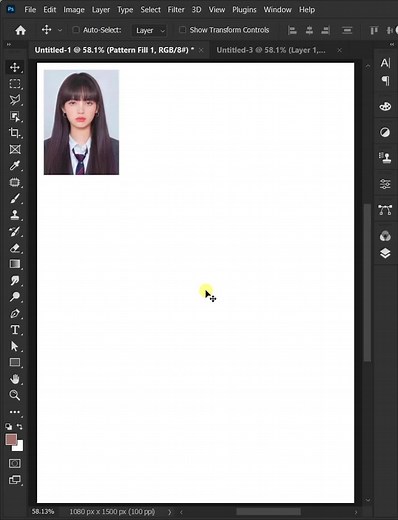Select the Rectangle shape tool
Viewport: 398px width, 520px height.
pyautogui.click(x=15, y=362)
